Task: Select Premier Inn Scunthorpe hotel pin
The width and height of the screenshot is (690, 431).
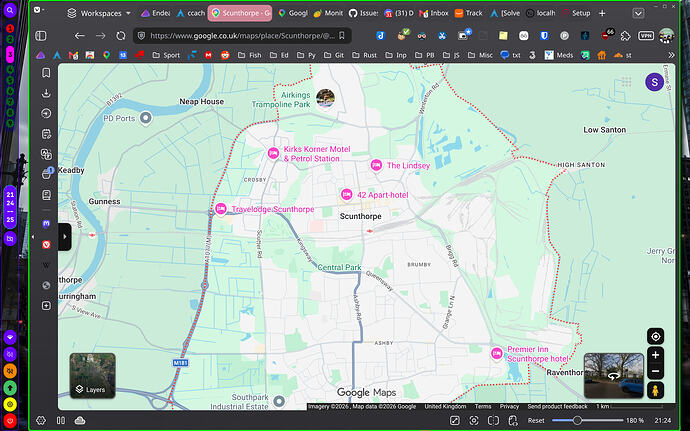Action: pyautogui.click(x=496, y=354)
